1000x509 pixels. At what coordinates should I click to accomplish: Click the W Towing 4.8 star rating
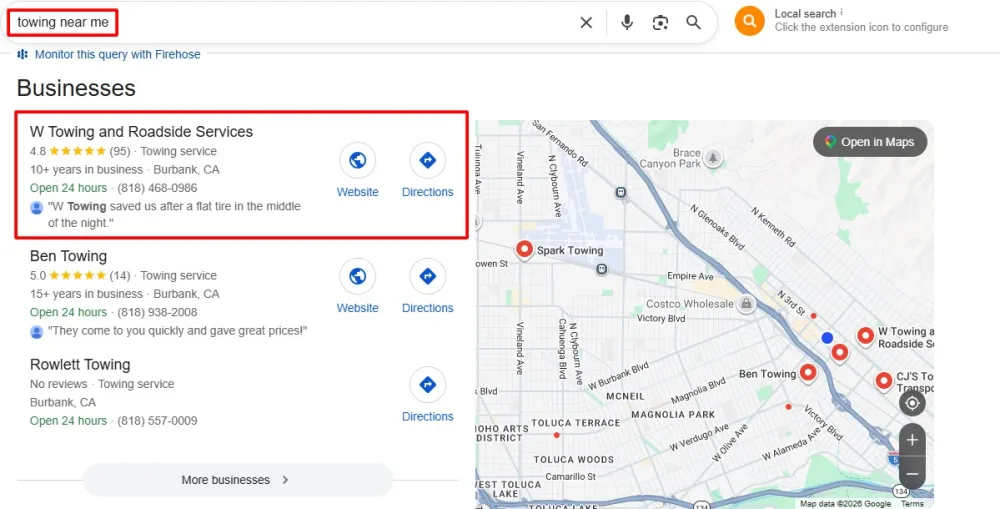(80, 151)
